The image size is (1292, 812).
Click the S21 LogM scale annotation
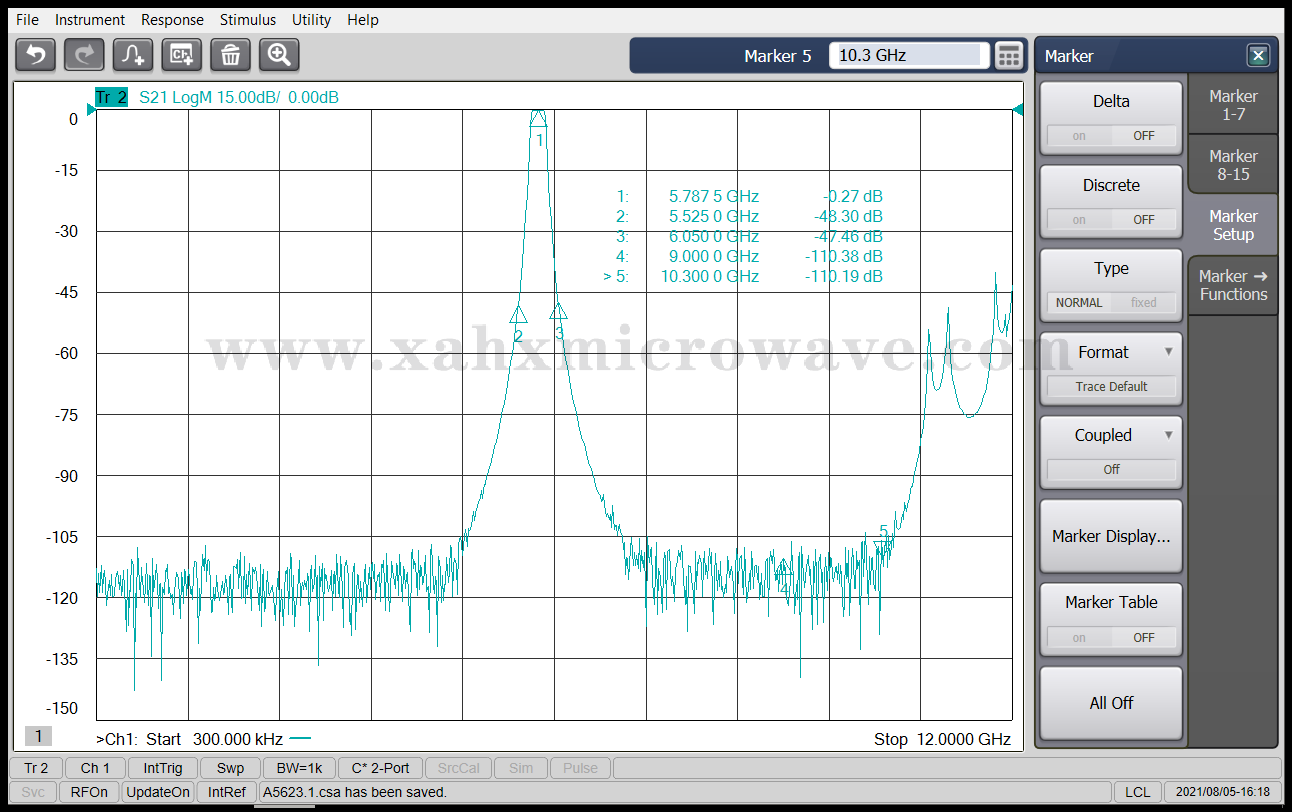tap(238, 97)
